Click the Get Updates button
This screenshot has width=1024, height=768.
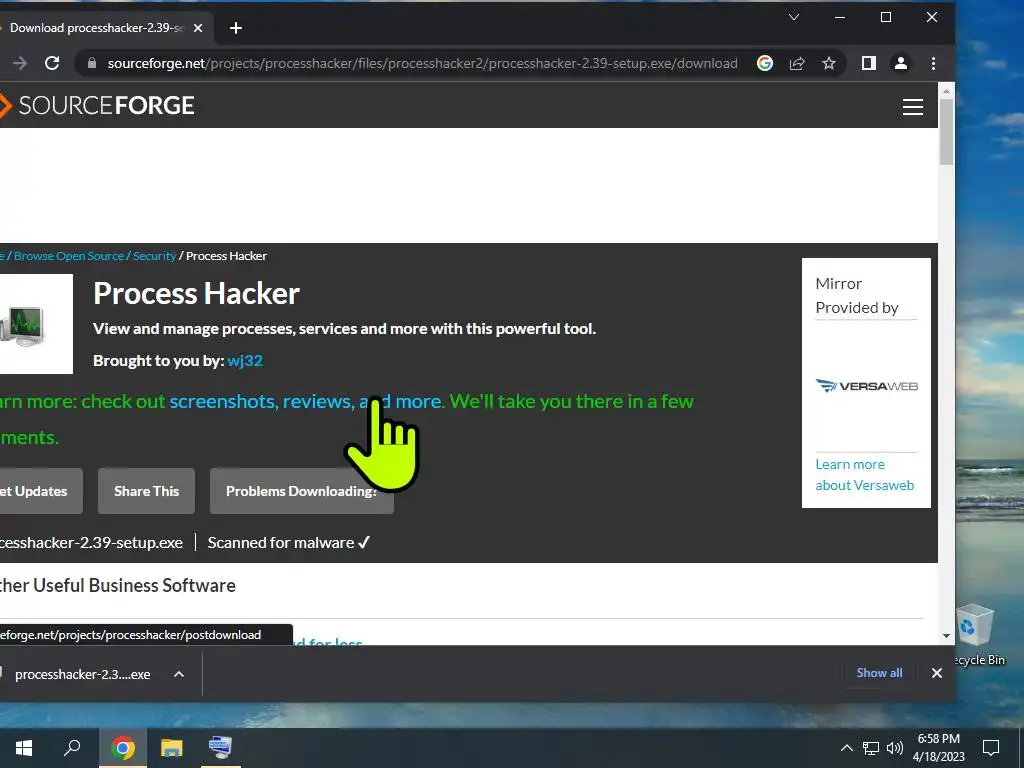pos(39,491)
